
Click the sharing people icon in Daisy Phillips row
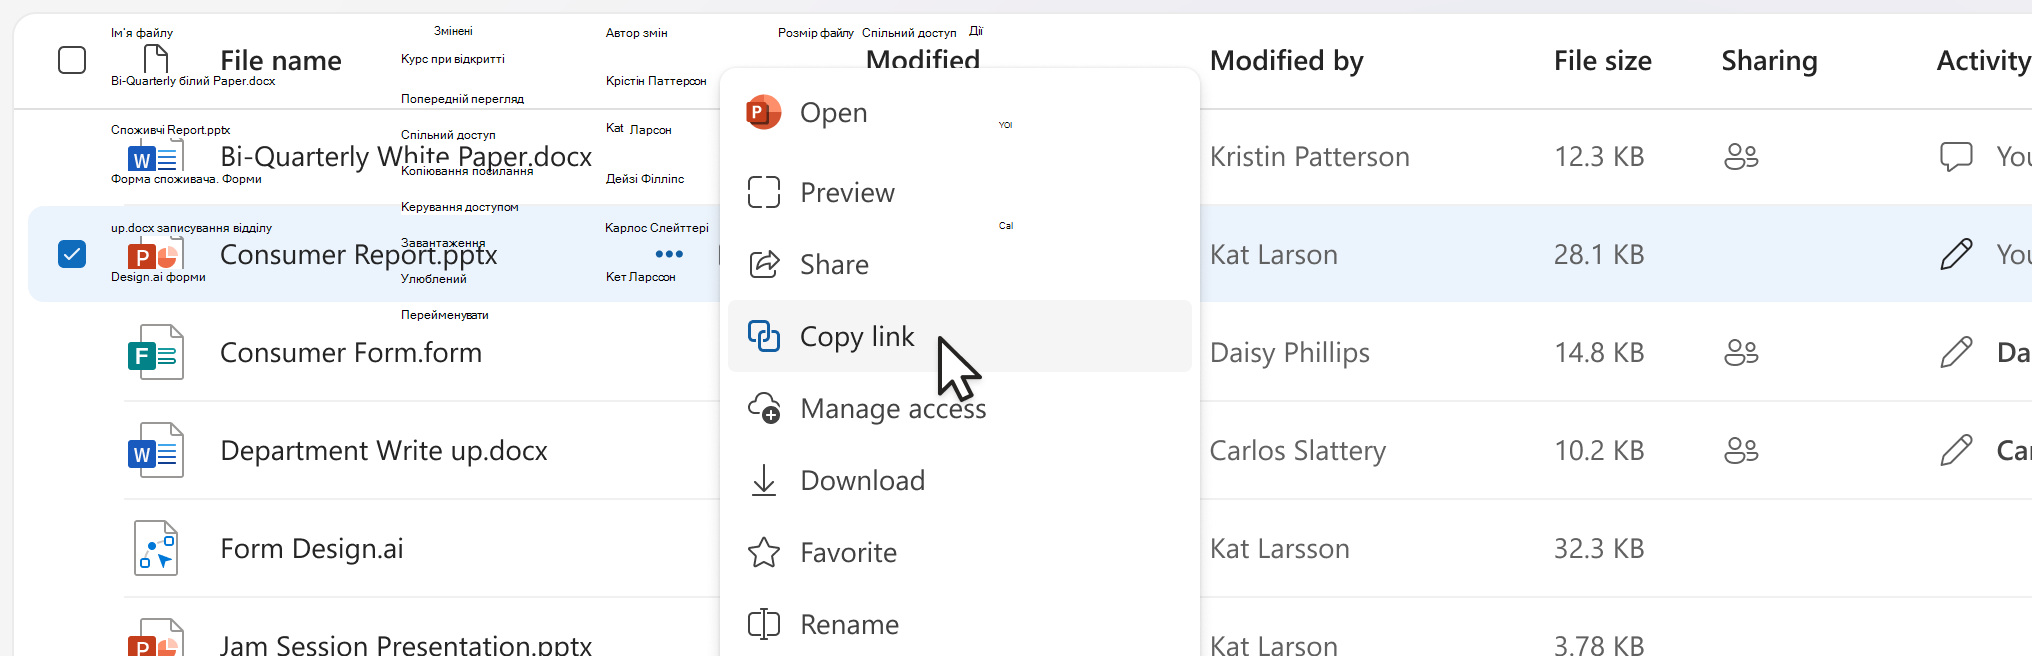pyautogui.click(x=1741, y=352)
